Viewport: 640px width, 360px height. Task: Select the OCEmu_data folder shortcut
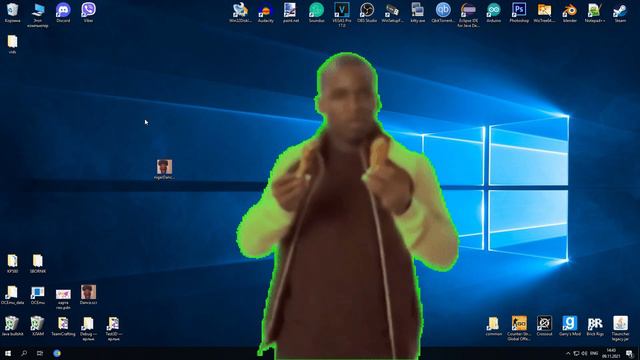click(12, 295)
